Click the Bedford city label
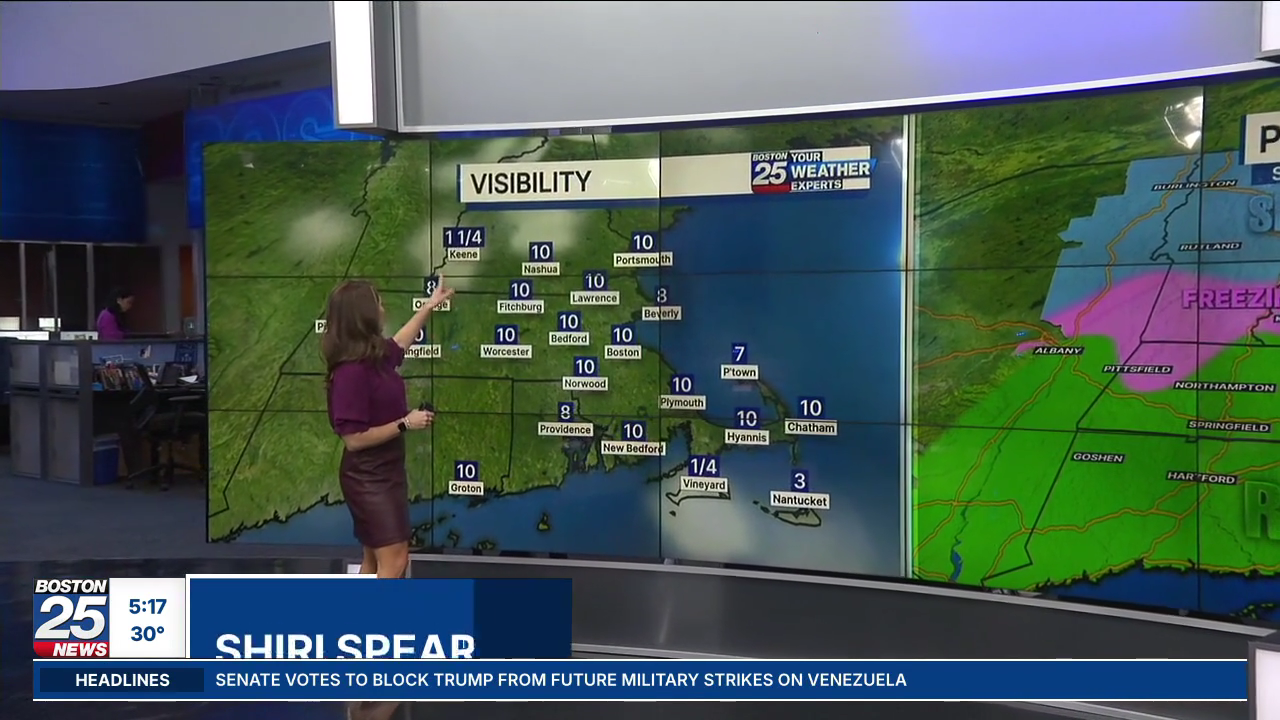 coord(569,339)
